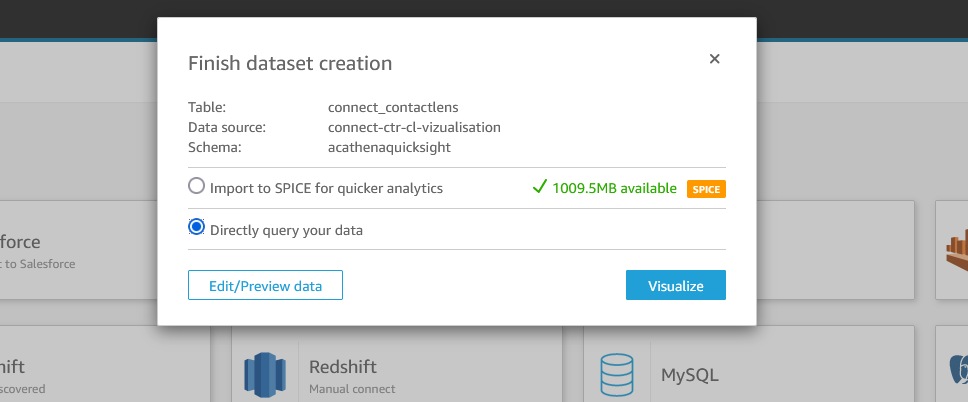Select Directly query your data option
This screenshot has width=968, height=402.
pyautogui.click(x=197, y=228)
